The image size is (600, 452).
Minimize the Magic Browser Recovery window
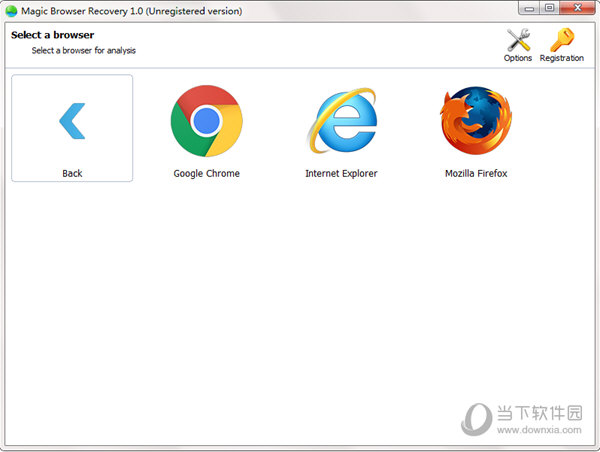[529, 8]
